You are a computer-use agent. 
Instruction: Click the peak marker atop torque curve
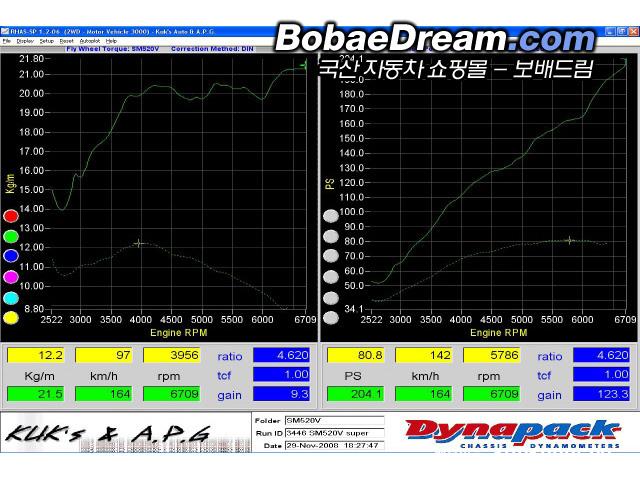(x=304, y=64)
